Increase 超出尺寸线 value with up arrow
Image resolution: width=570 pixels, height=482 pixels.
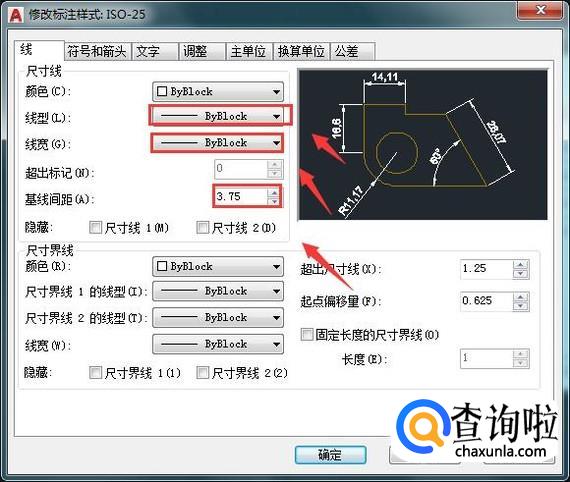521,265
